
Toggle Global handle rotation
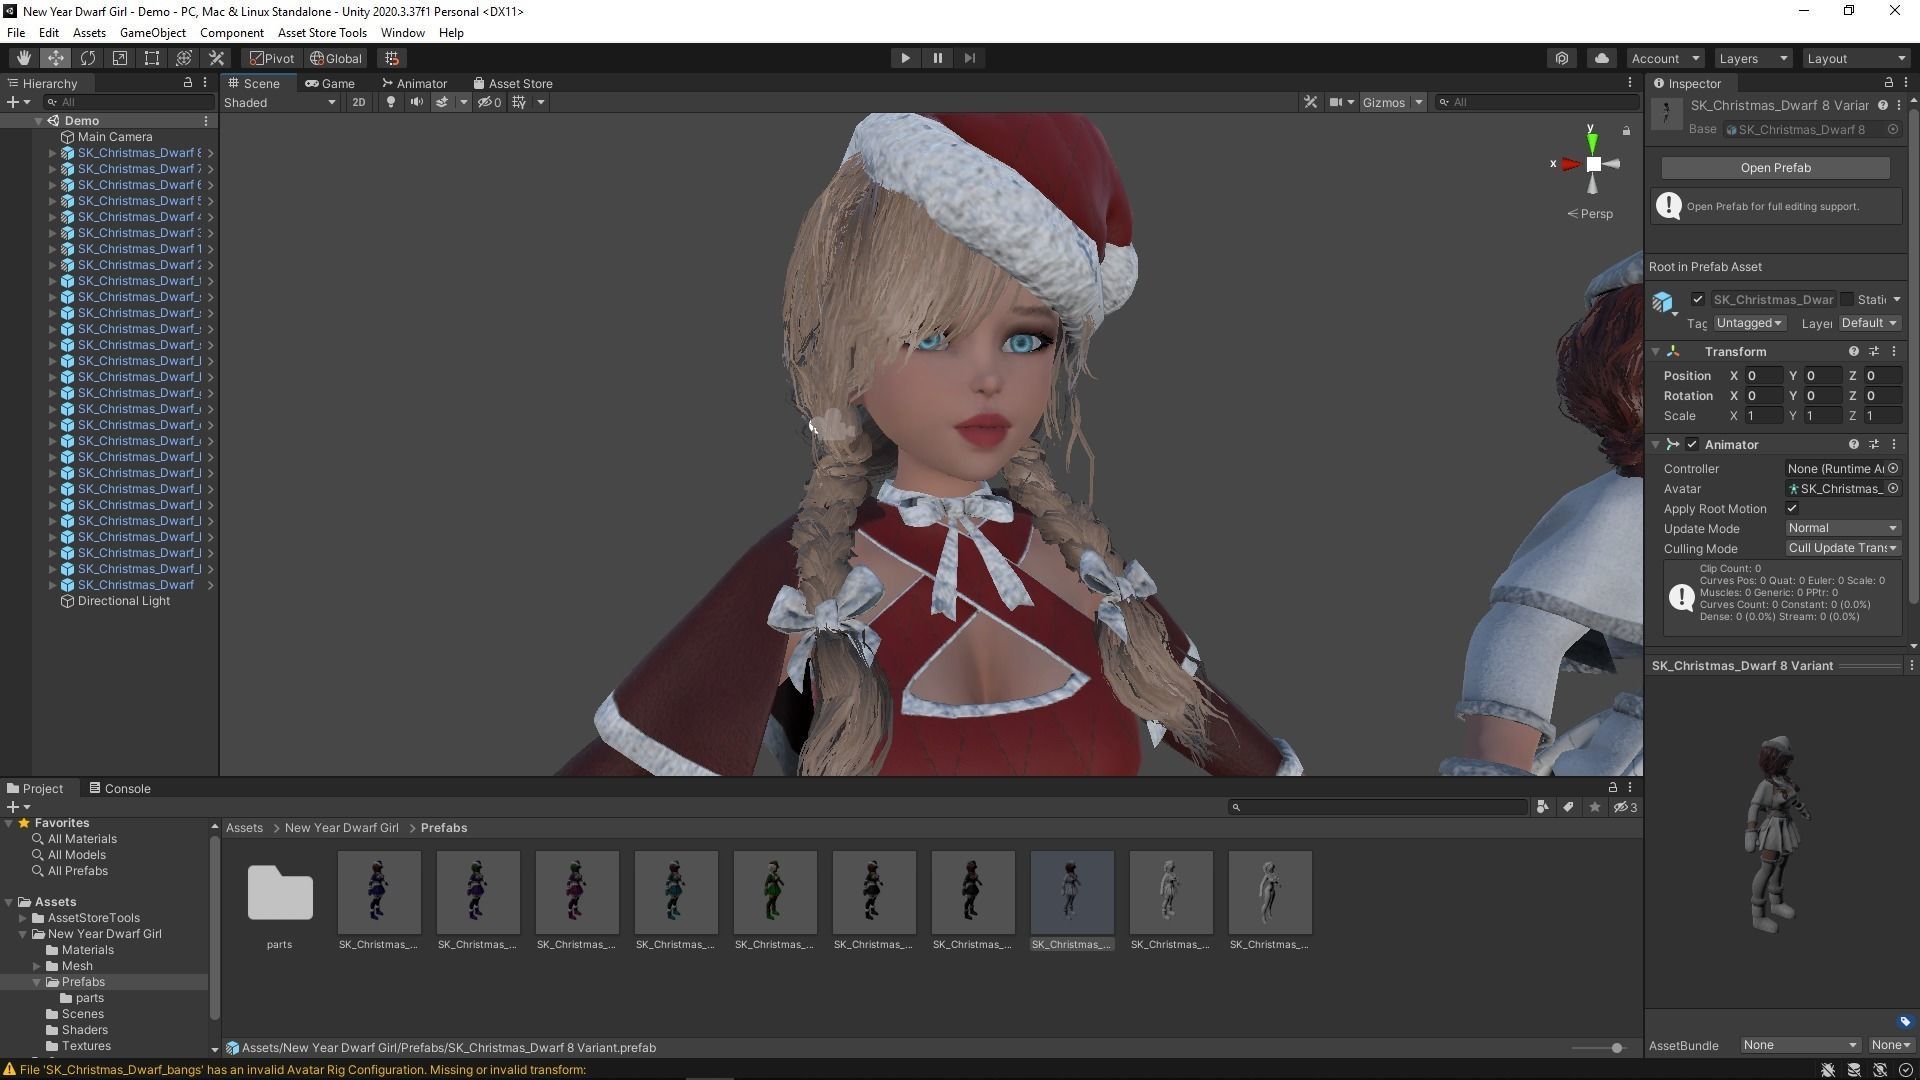(336, 58)
